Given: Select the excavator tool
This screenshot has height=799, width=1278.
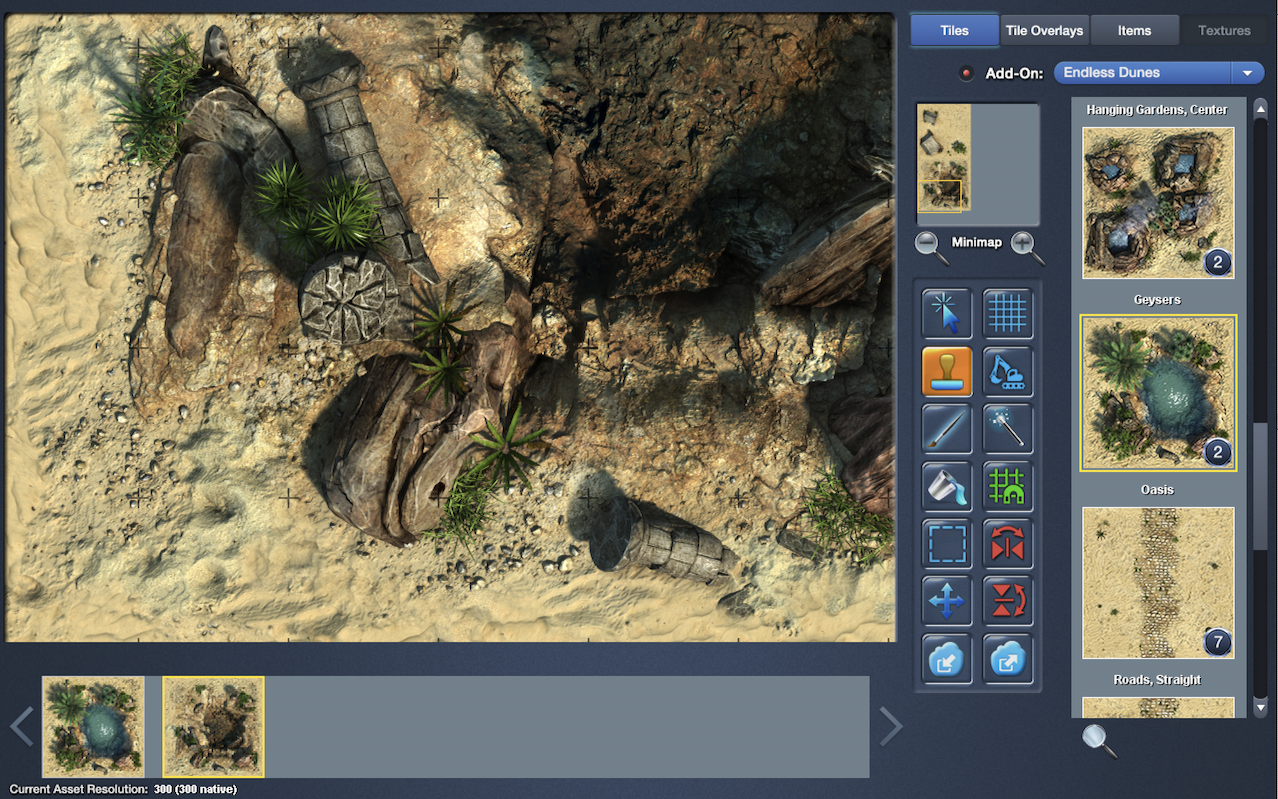Looking at the screenshot, I should [x=1008, y=372].
